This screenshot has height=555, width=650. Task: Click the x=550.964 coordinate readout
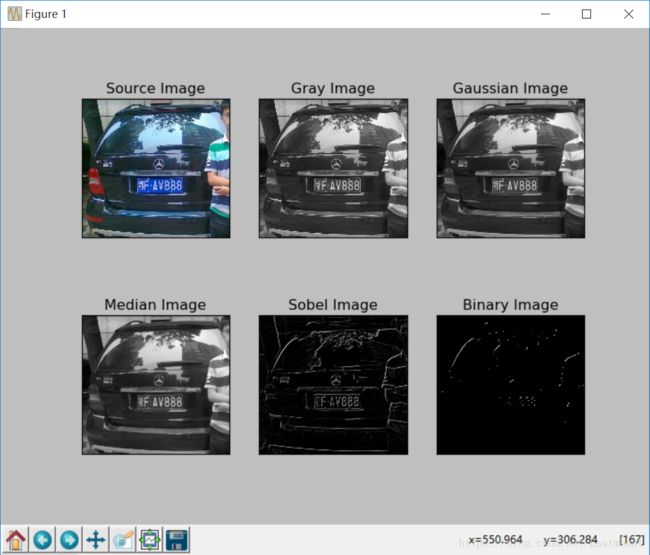click(495, 539)
